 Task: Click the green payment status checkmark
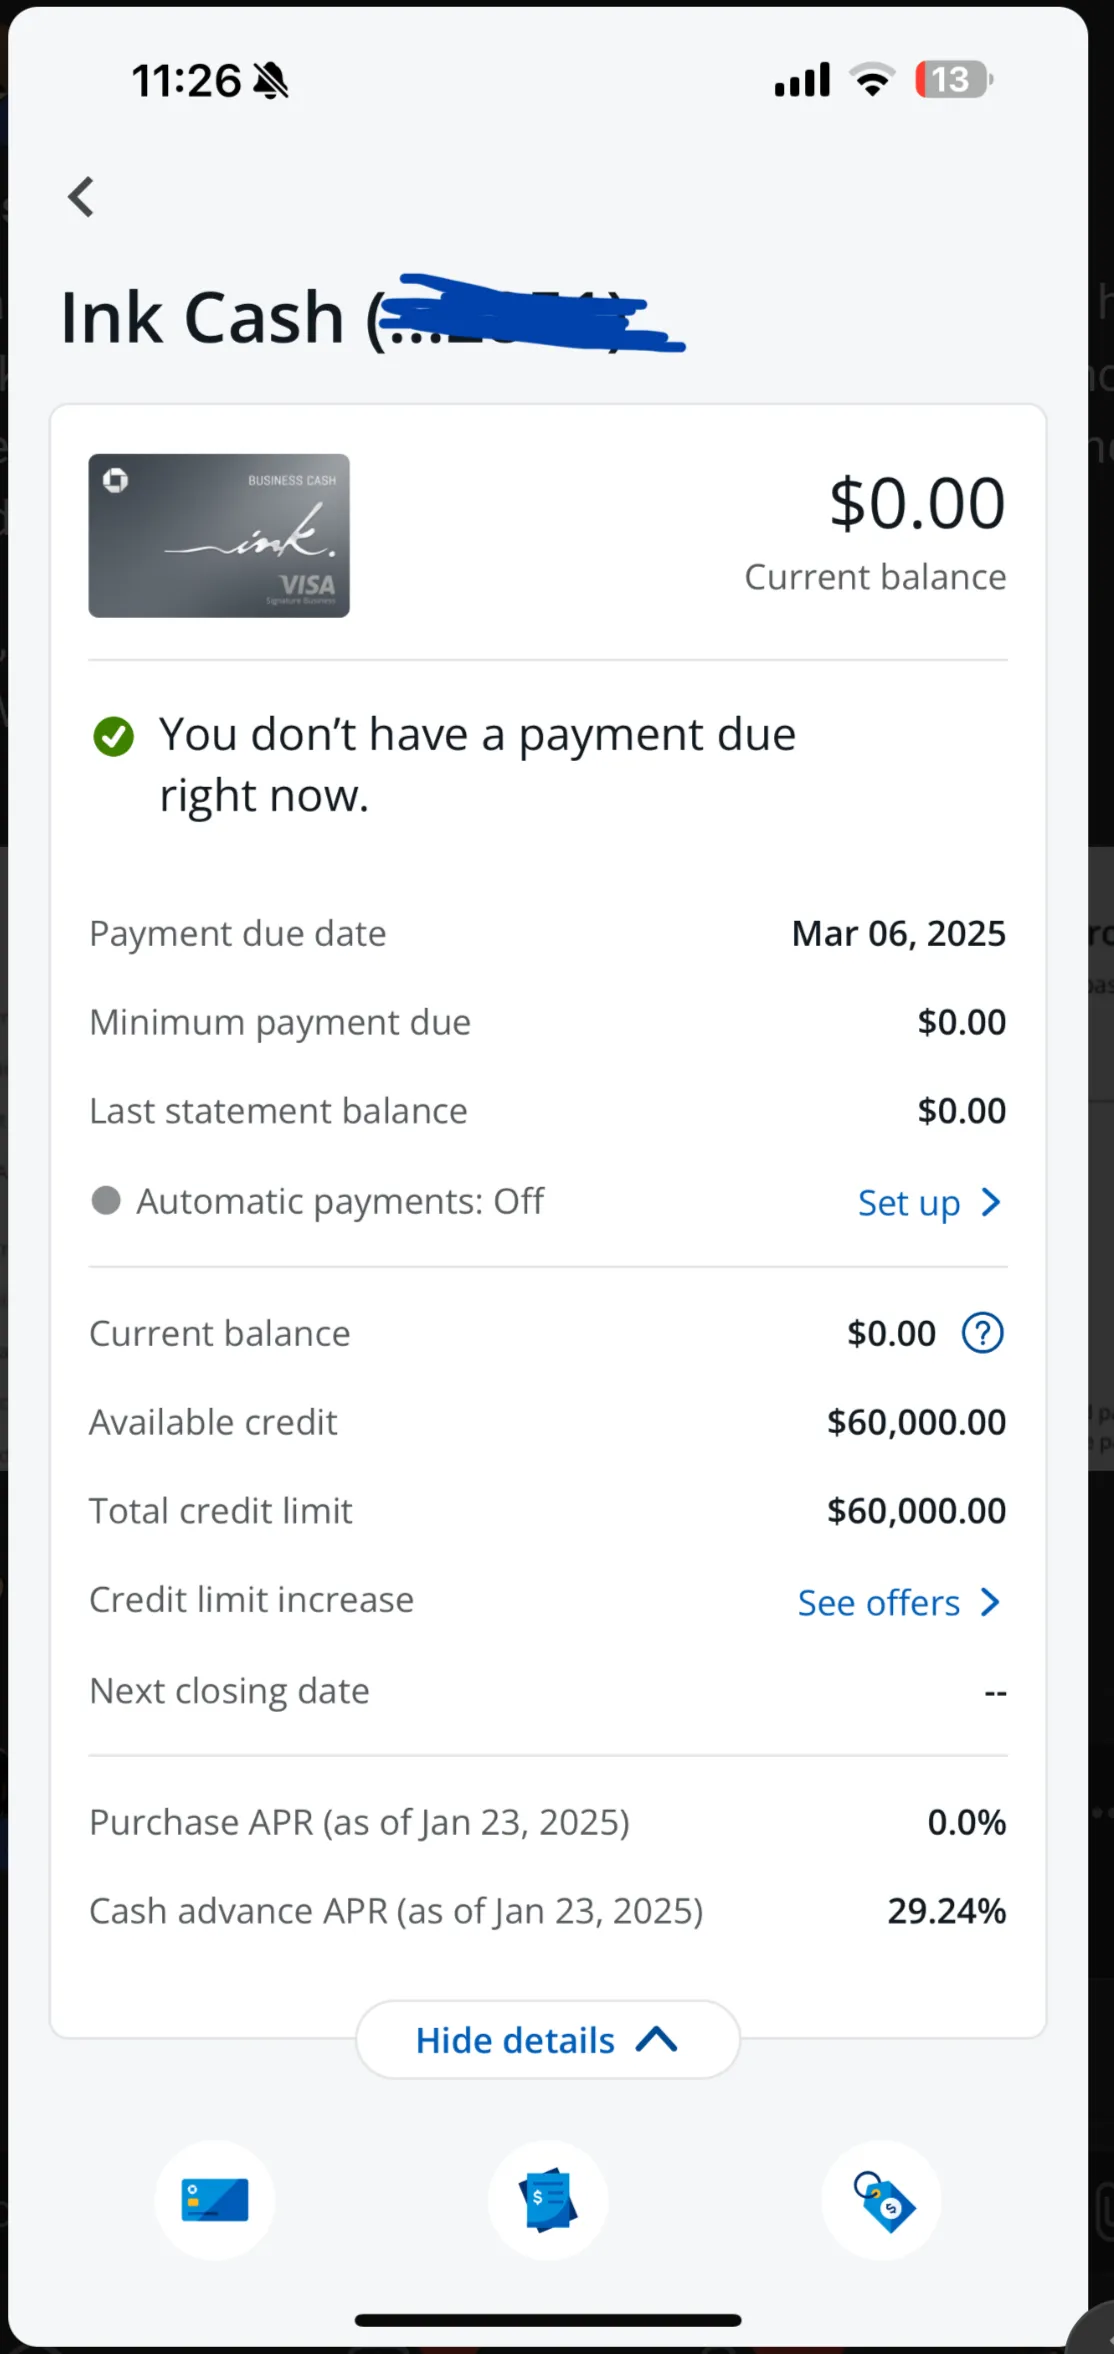[113, 737]
